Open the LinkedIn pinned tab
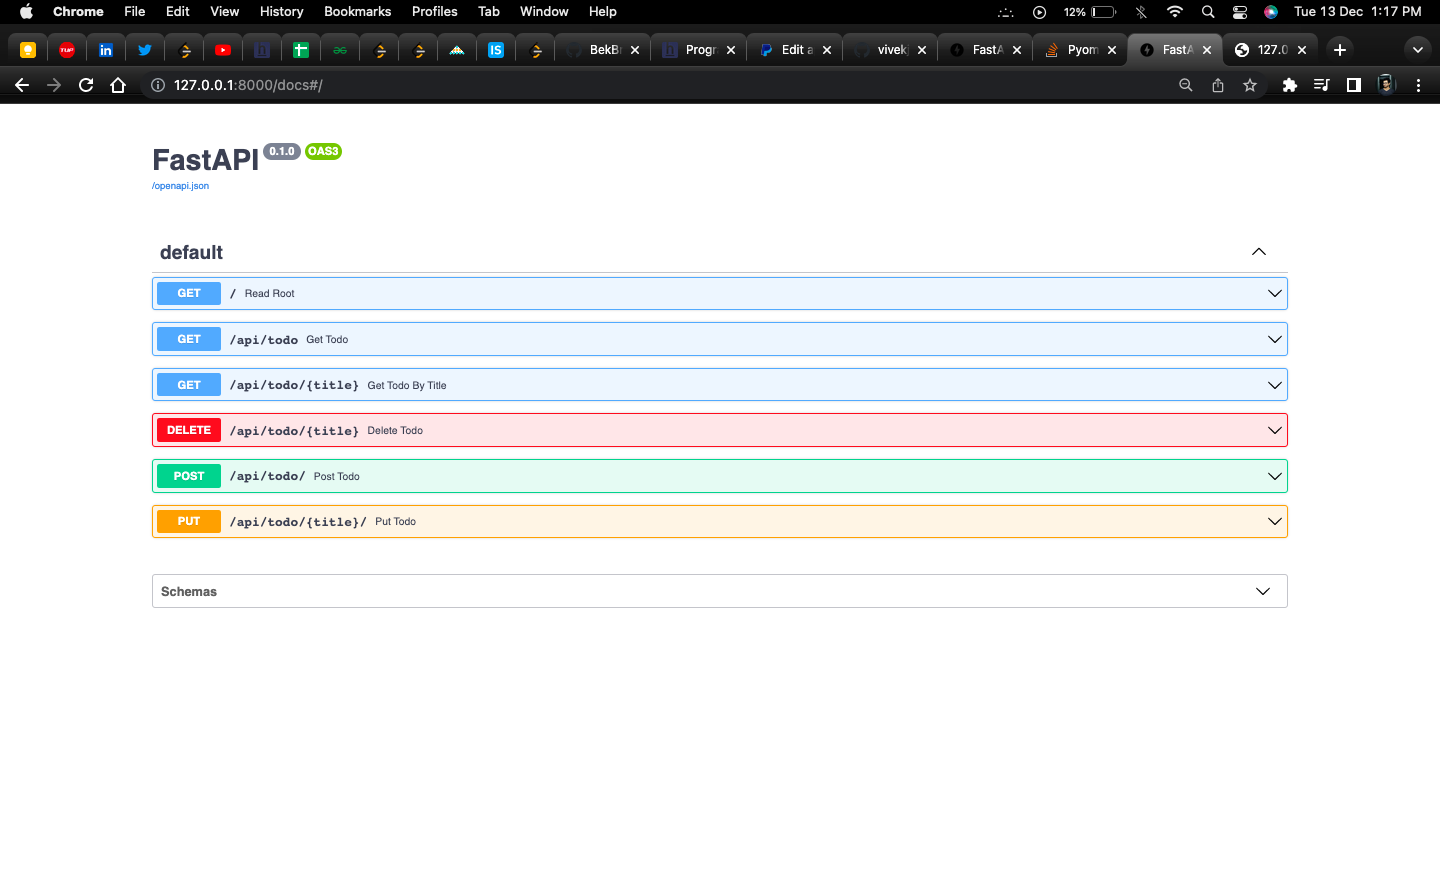The height and width of the screenshot is (892, 1440). pyautogui.click(x=106, y=49)
